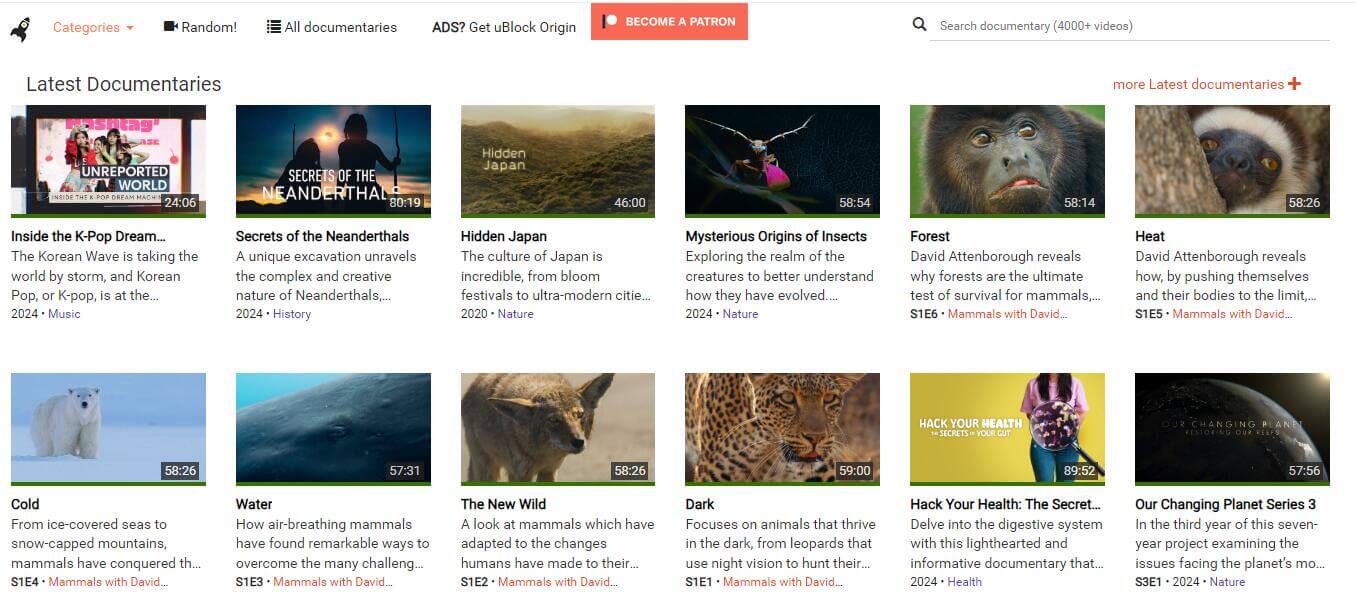Click the Random! camera icon
This screenshot has height=593, width=1356.
pos(170,27)
